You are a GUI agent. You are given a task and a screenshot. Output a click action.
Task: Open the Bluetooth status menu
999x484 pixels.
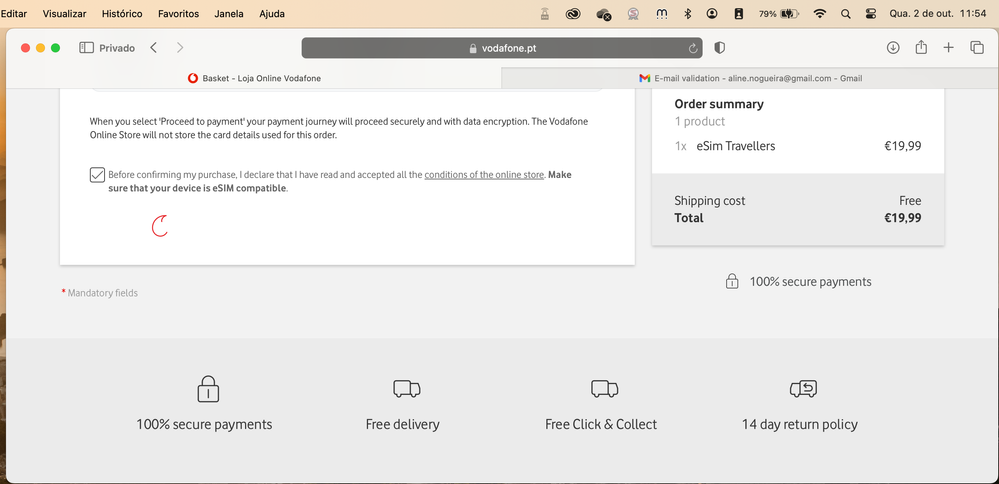(x=687, y=14)
